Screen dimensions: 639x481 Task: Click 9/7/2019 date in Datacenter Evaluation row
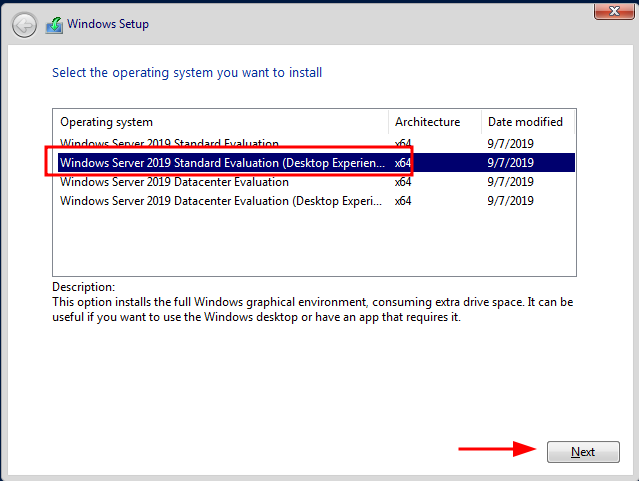[510, 182]
